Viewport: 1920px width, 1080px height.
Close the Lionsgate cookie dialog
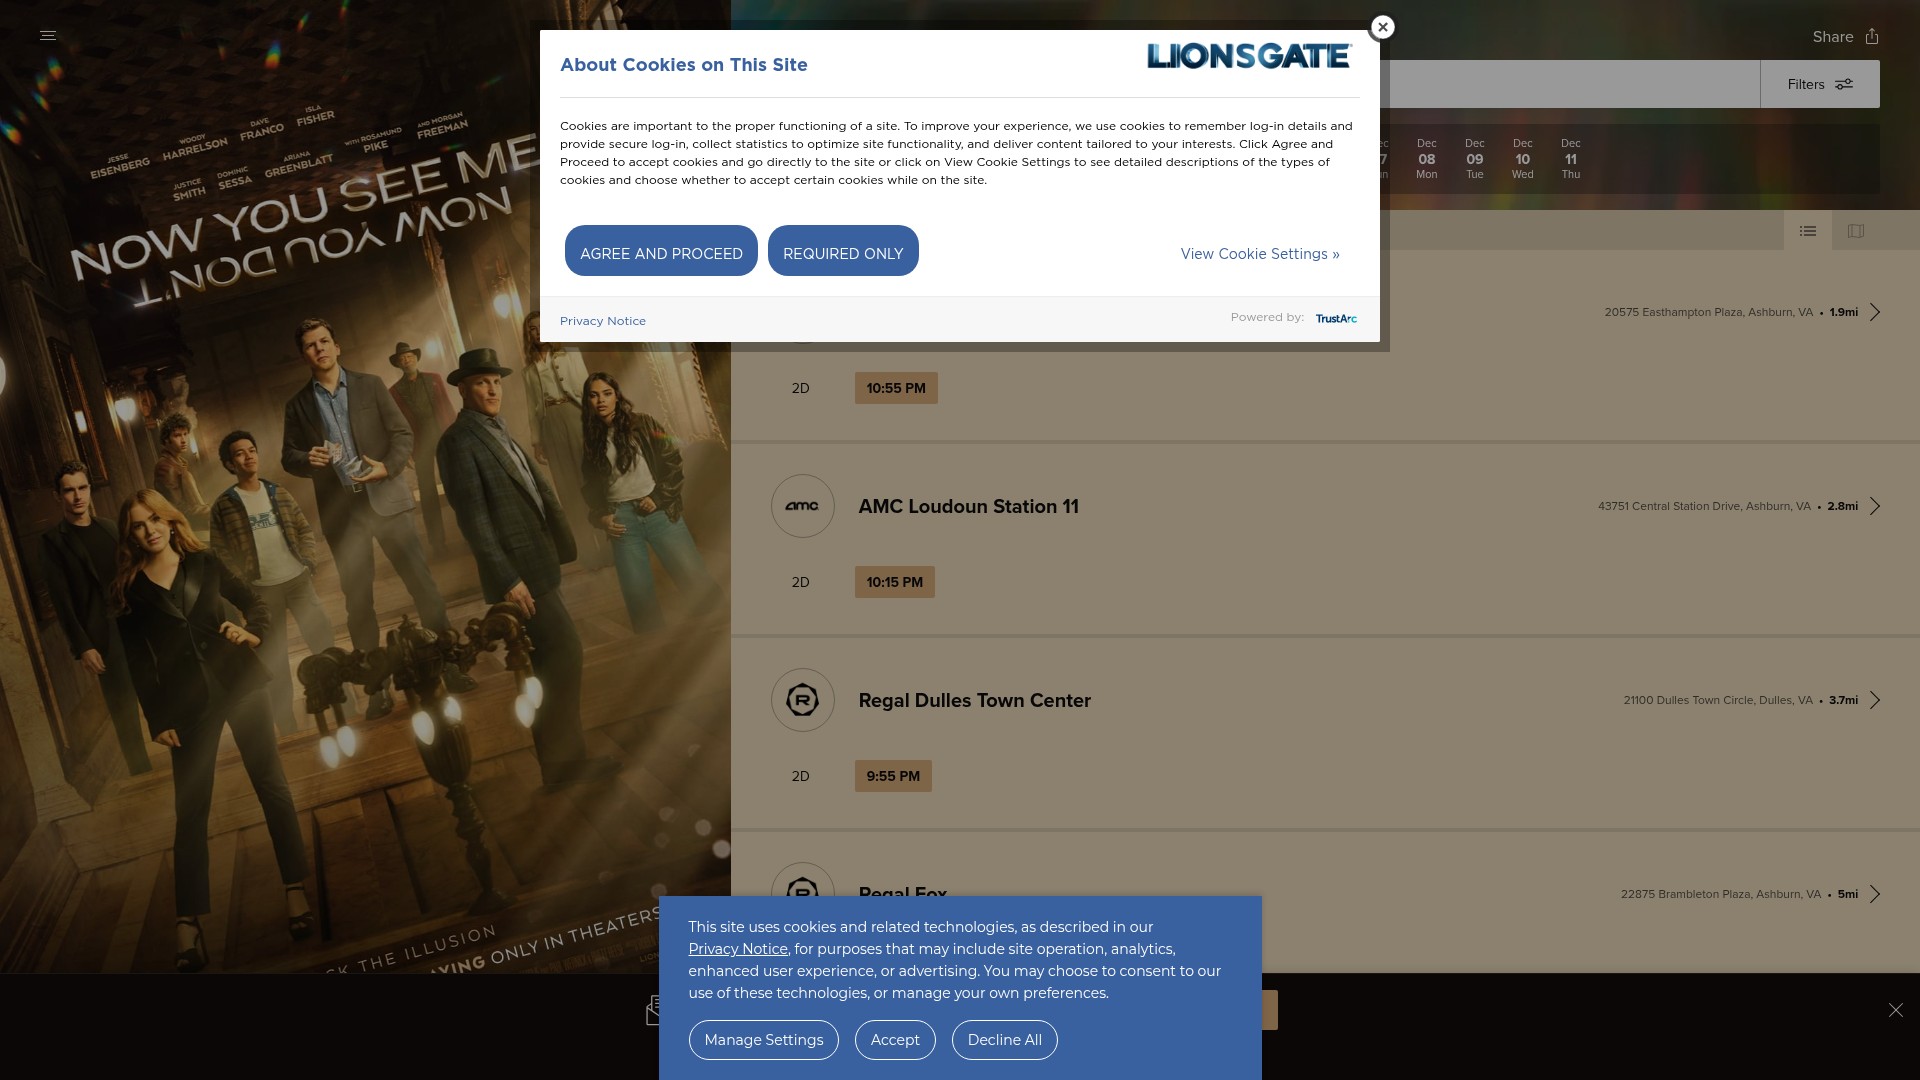(1382, 27)
